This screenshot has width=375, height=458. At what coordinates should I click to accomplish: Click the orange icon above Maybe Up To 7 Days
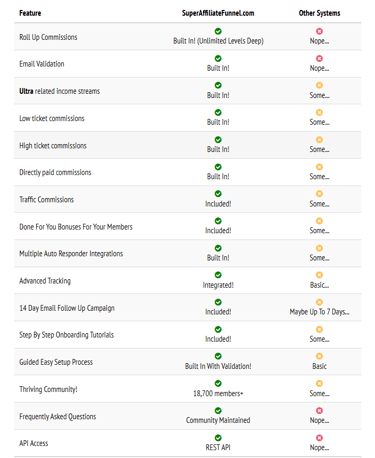pos(319,302)
